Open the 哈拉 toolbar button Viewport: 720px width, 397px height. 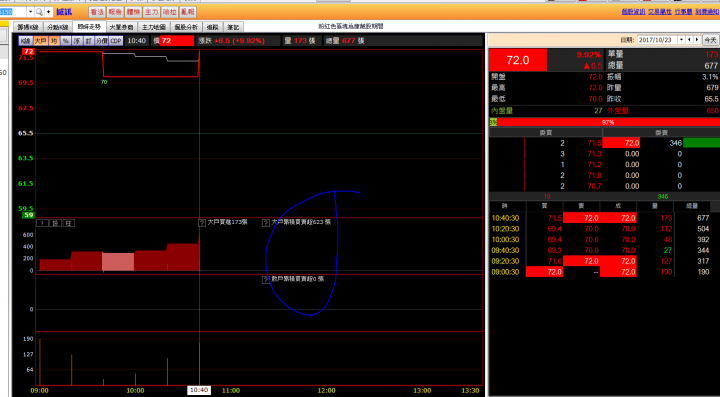pyautogui.click(x=169, y=12)
